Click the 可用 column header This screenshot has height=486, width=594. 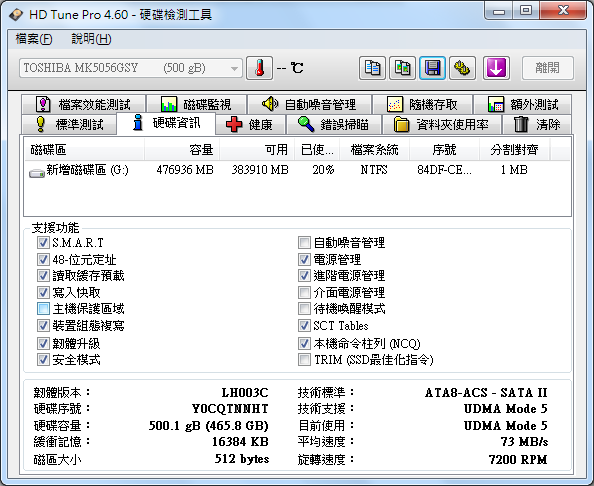pyautogui.click(x=257, y=150)
